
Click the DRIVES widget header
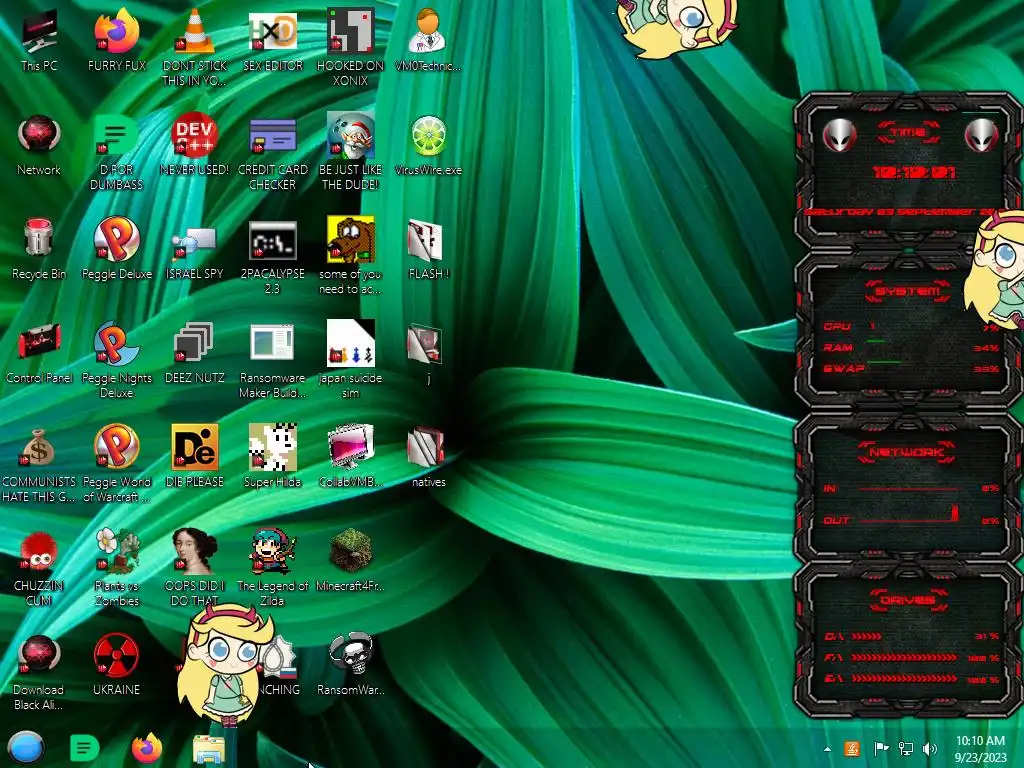pos(908,600)
